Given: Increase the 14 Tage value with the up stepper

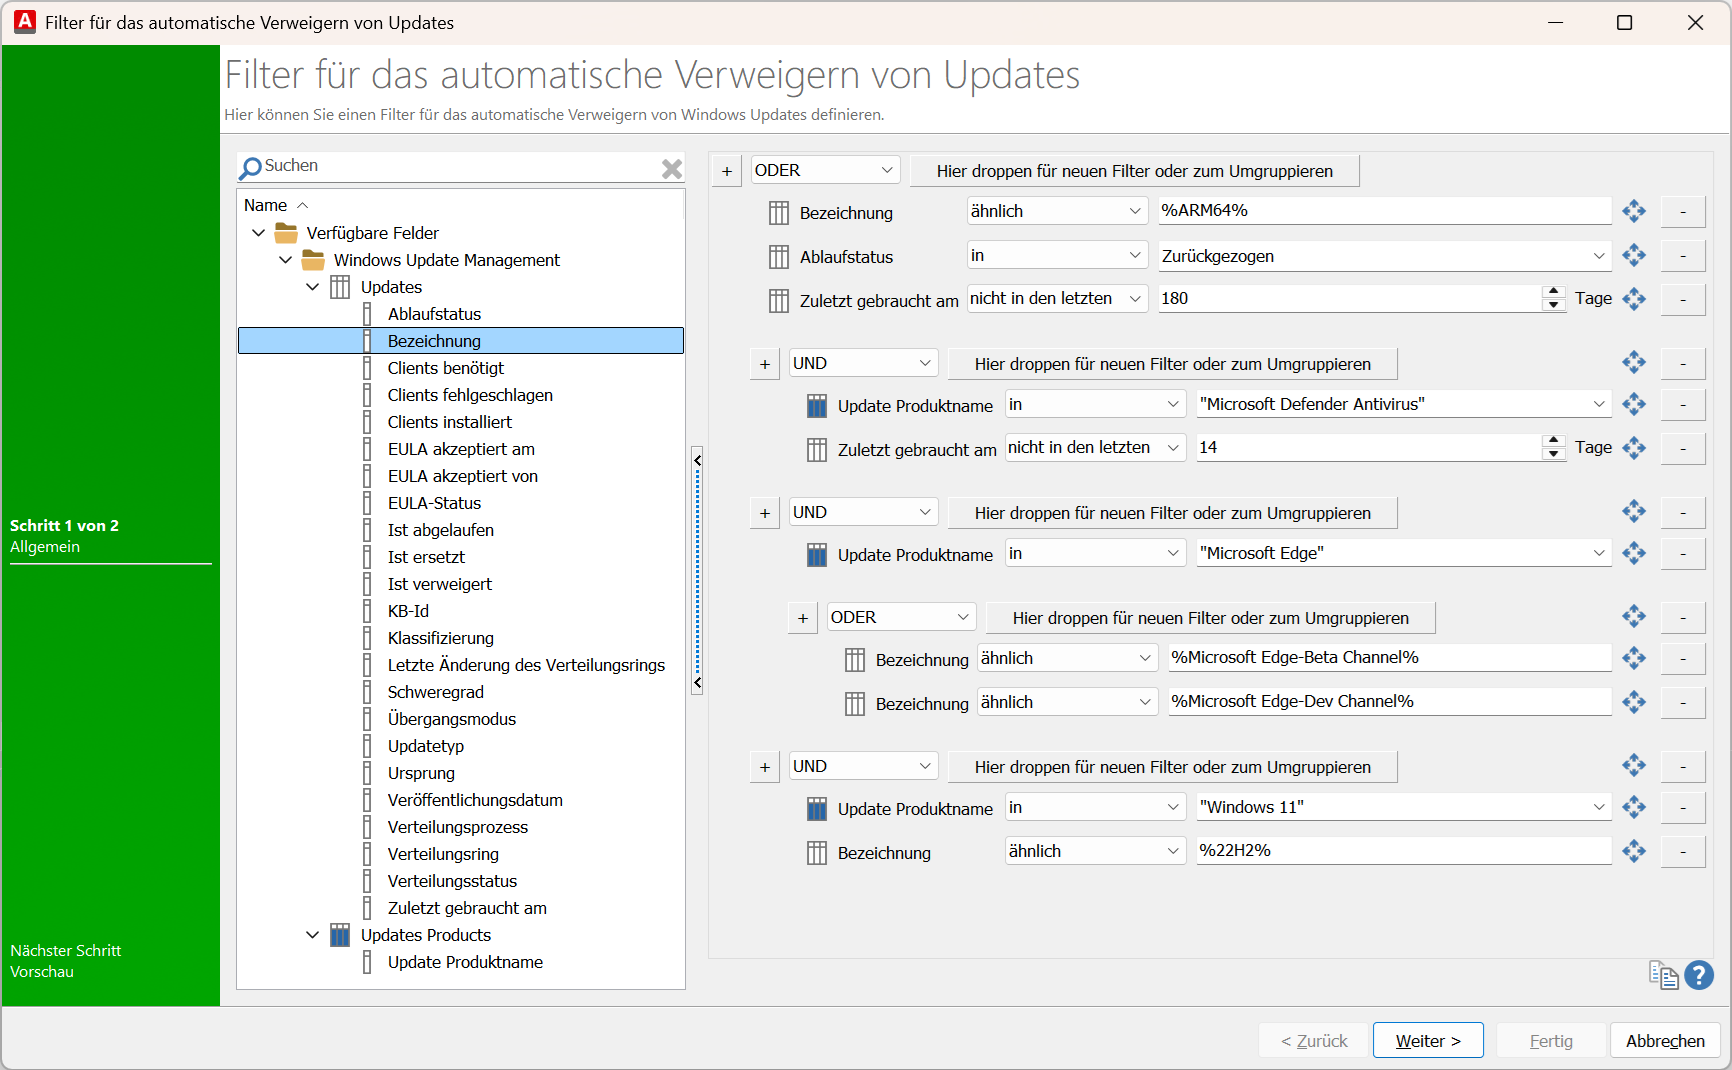Looking at the screenshot, I should [1552, 442].
